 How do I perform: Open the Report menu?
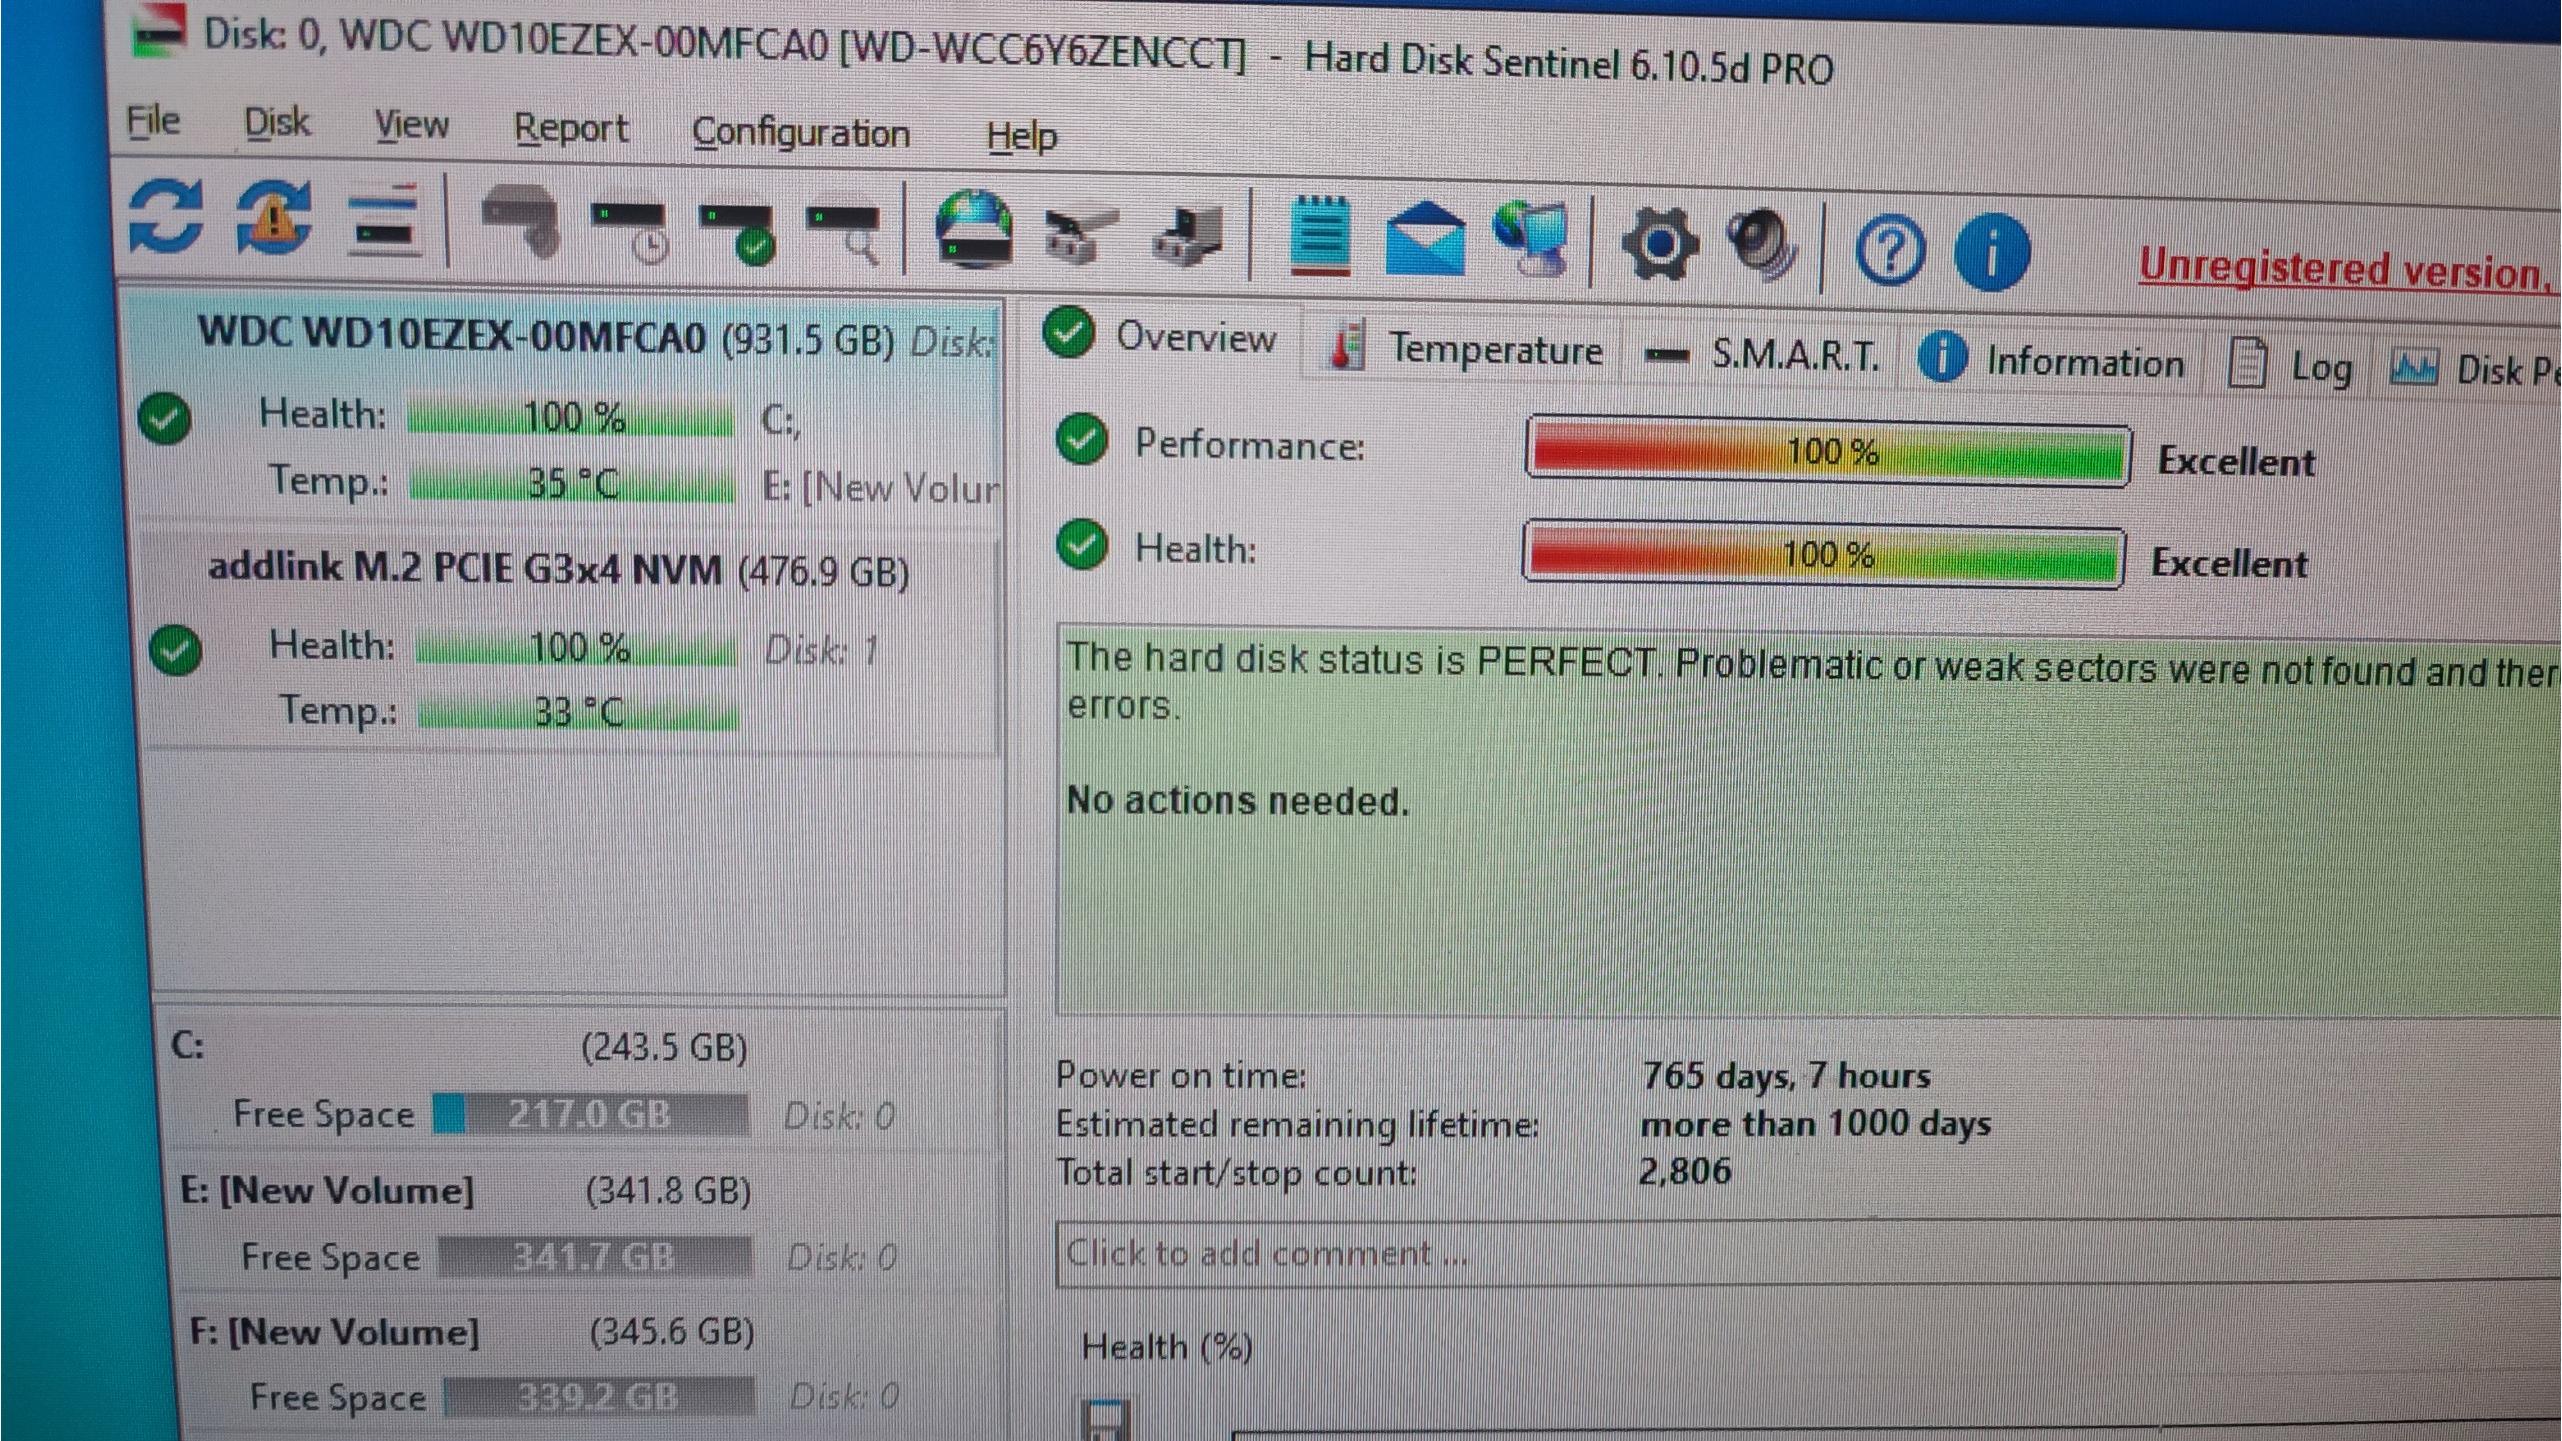[x=571, y=129]
